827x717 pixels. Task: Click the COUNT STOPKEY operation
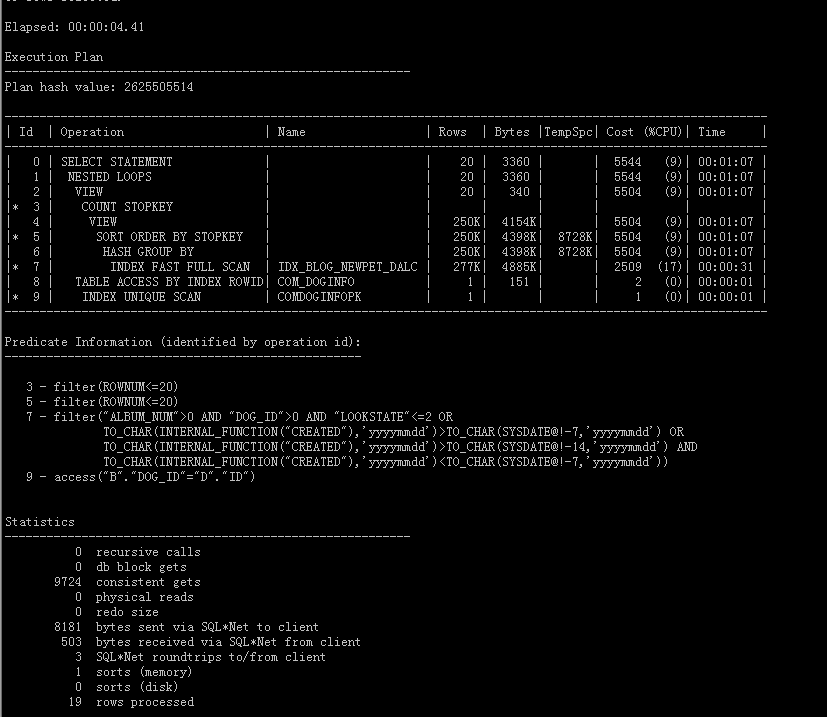pos(127,207)
